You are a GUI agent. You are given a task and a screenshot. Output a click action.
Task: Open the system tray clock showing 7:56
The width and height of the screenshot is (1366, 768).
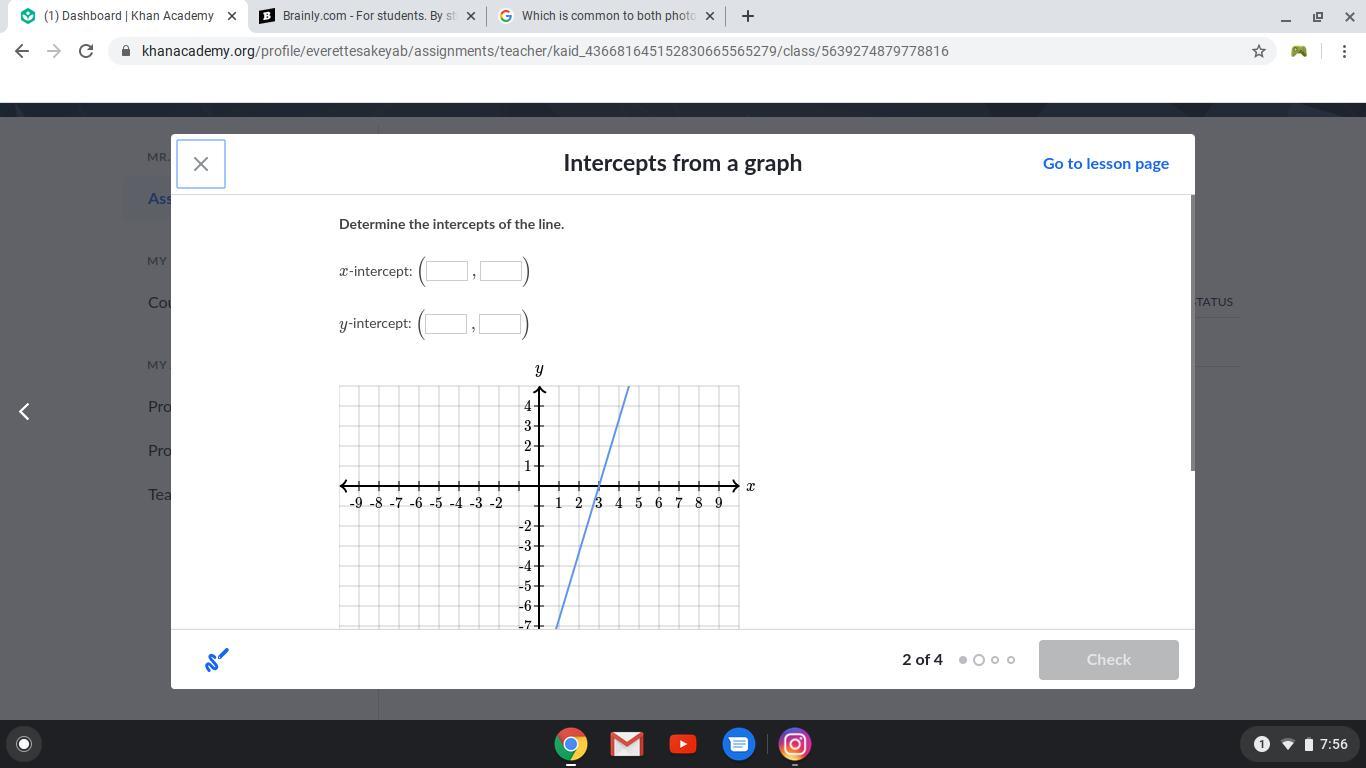1334,744
